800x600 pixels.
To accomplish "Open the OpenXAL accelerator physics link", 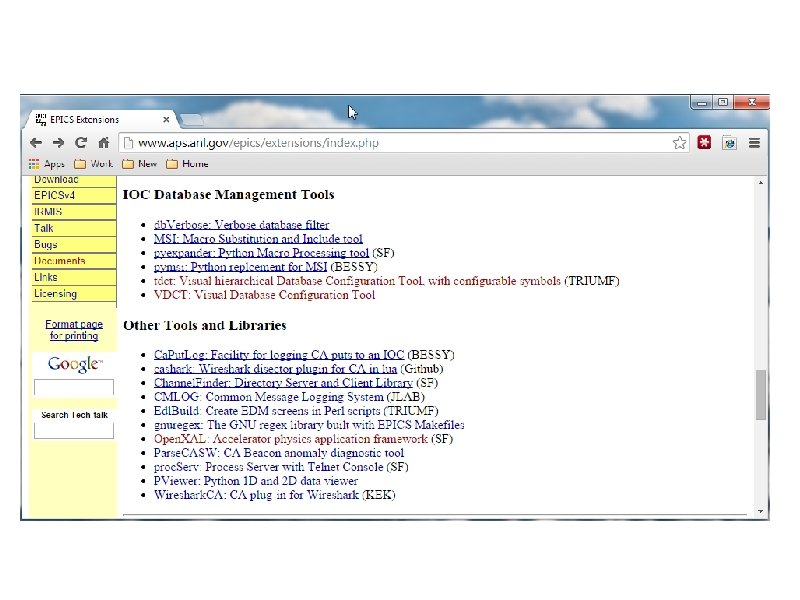I will click(291, 439).
